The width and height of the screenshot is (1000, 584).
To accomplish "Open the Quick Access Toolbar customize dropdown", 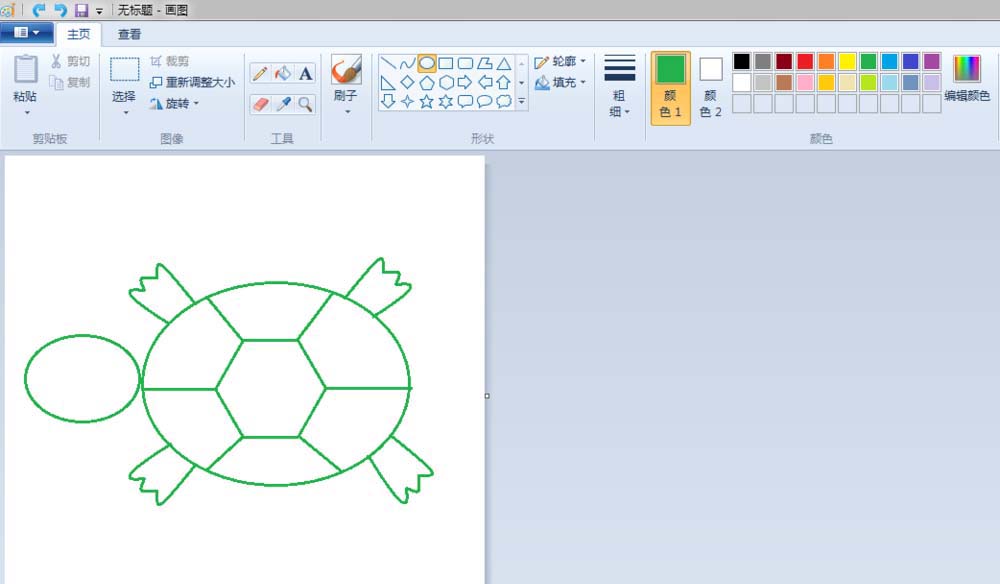I will coord(99,11).
